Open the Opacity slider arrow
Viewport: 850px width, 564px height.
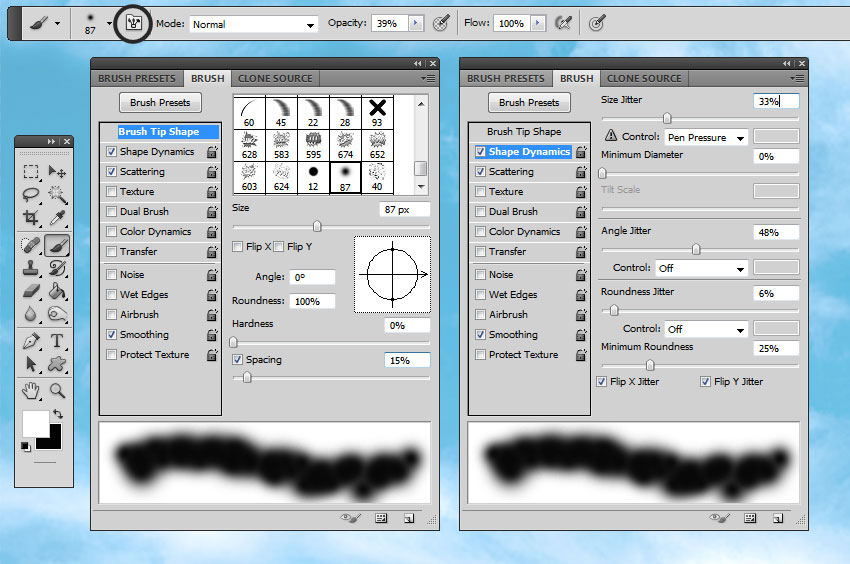tap(416, 23)
